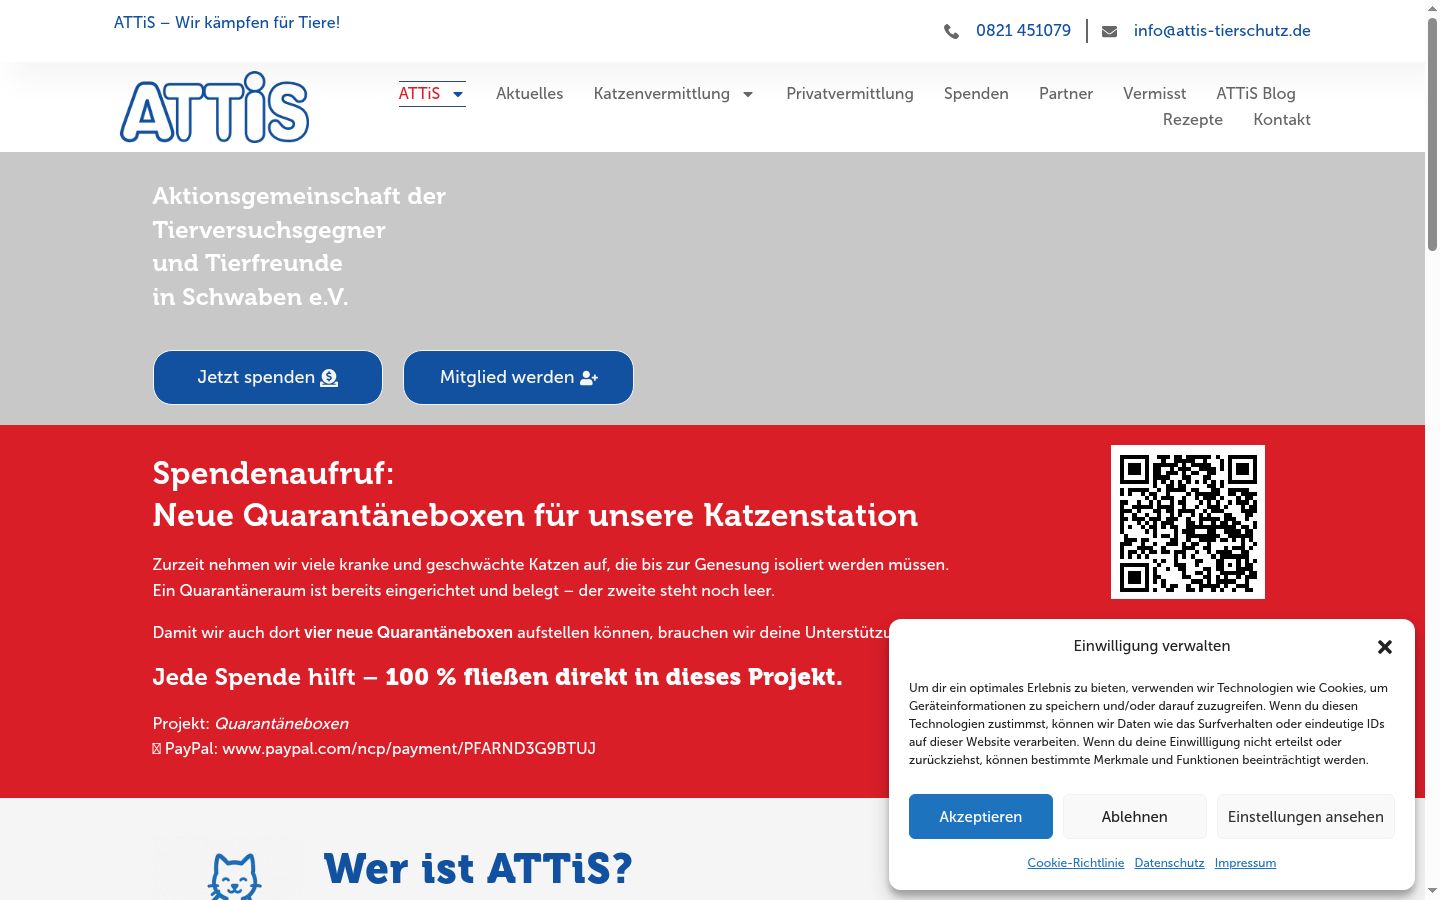The image size is (1440, 900).
Task: Click the 'Einwilligung verwalten' dialog title
Action: pyautogui.click(x=1152, y=646)
